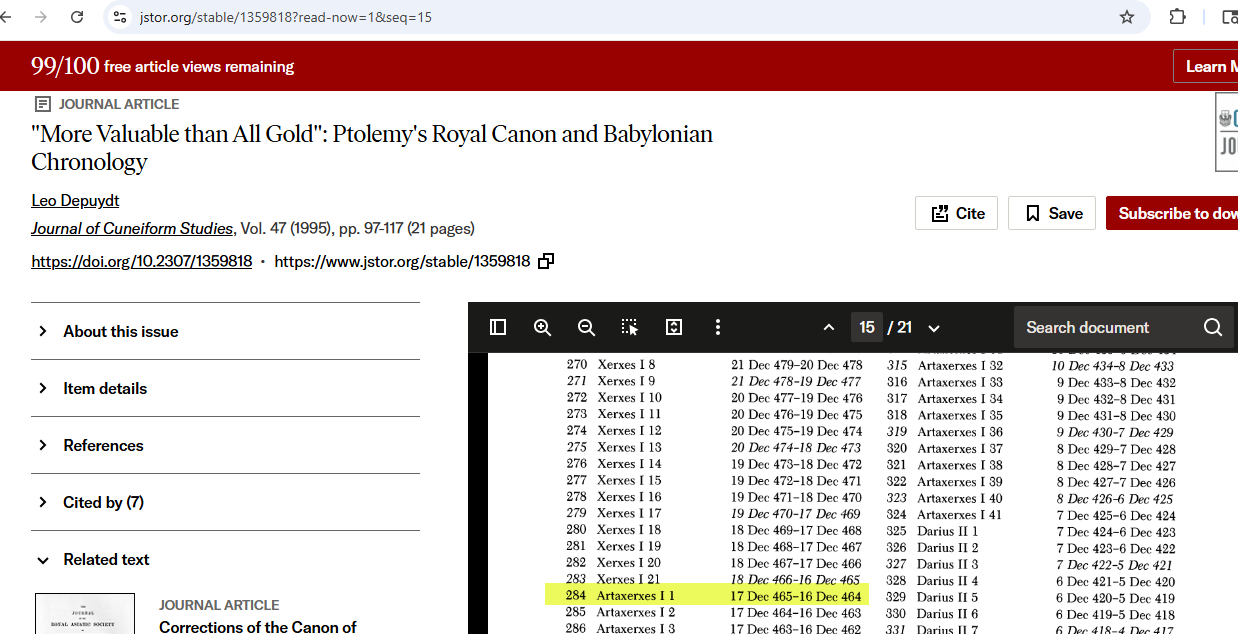Expand the References section
Viewport: 1238px width, 634px height.
point(225,445)
